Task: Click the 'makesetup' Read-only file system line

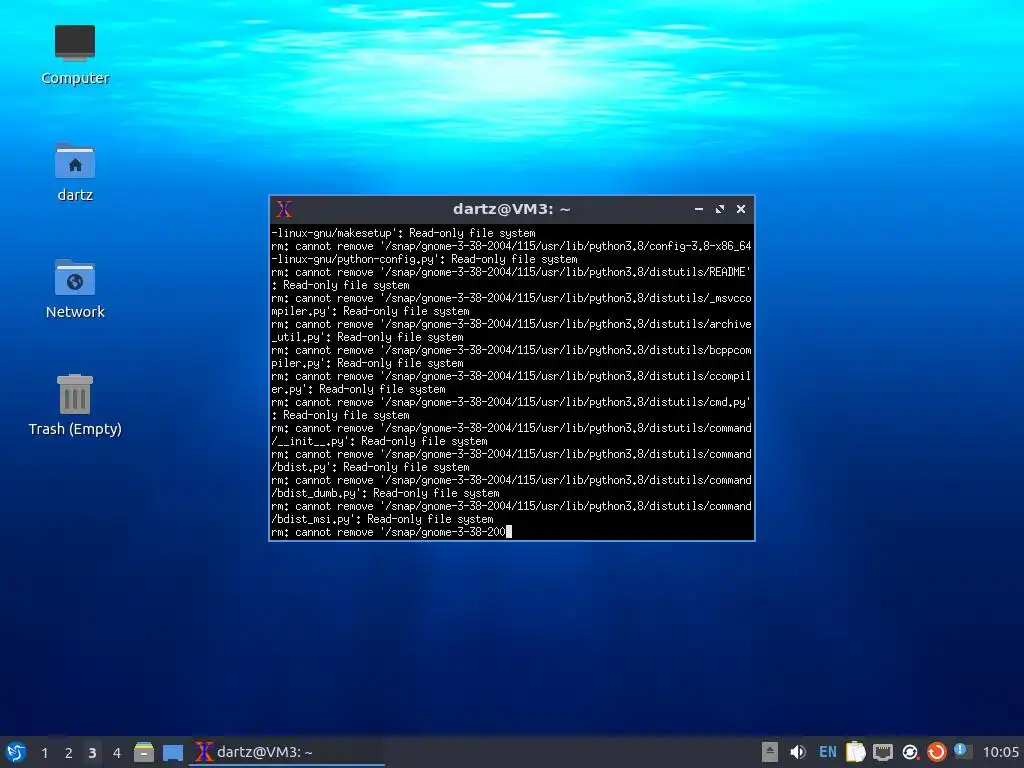Action: (403, 233)
